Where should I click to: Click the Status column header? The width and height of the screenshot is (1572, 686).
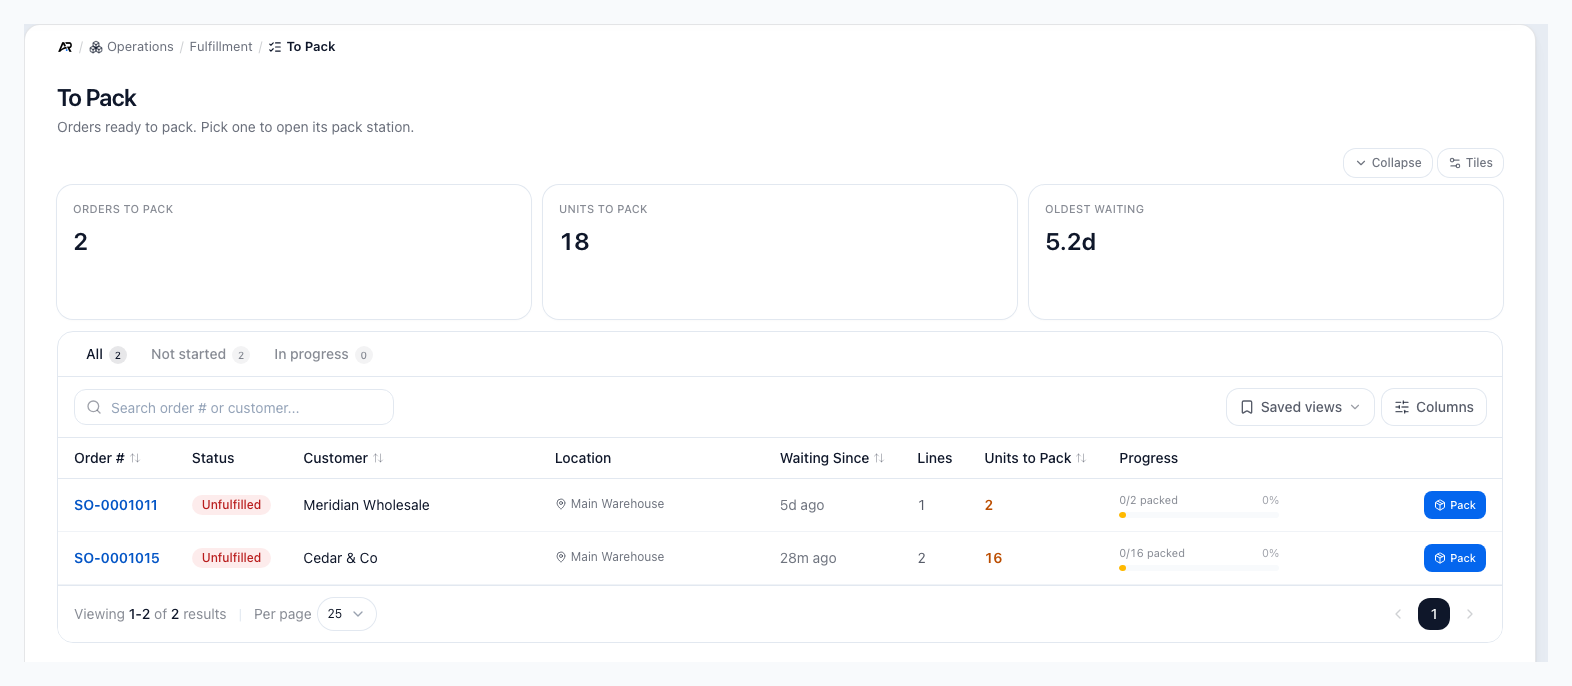pos(213,458)
